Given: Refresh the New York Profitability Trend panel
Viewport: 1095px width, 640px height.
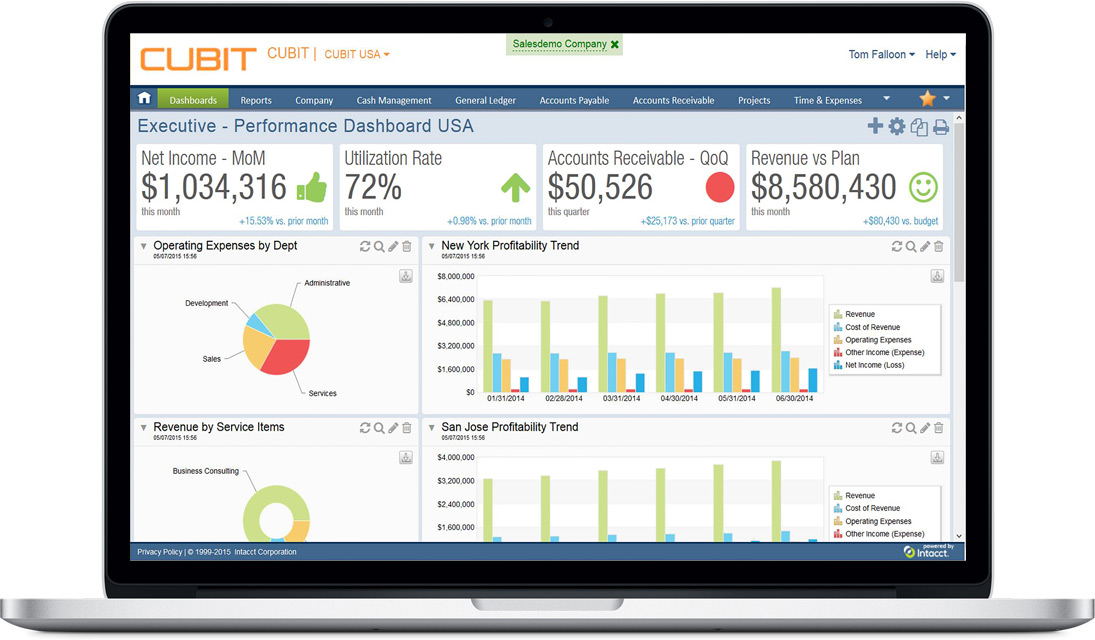Looking at the screenshot, I should click(897, 246).
